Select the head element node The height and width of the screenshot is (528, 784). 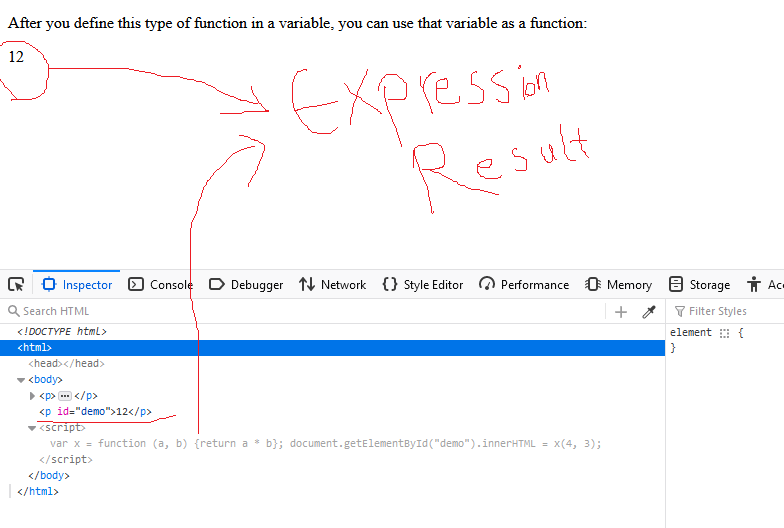point(66,364)
